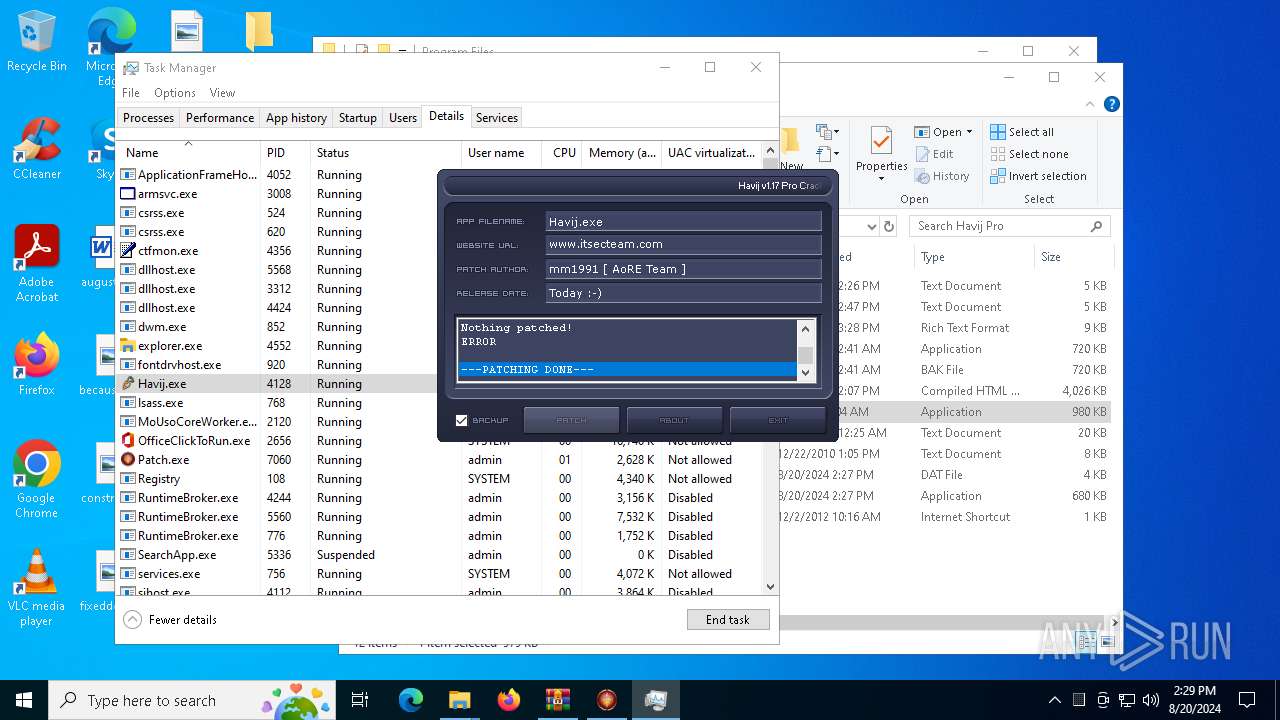This screenshot has width=1280, height=720.
Task: Open Task Manager View menu
Action: [x=222, y=93]
